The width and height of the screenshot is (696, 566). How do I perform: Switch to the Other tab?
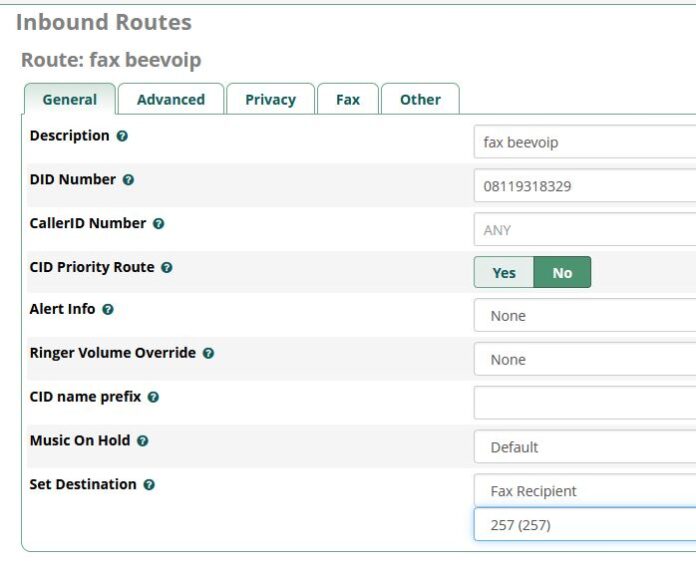coord(420,99)
